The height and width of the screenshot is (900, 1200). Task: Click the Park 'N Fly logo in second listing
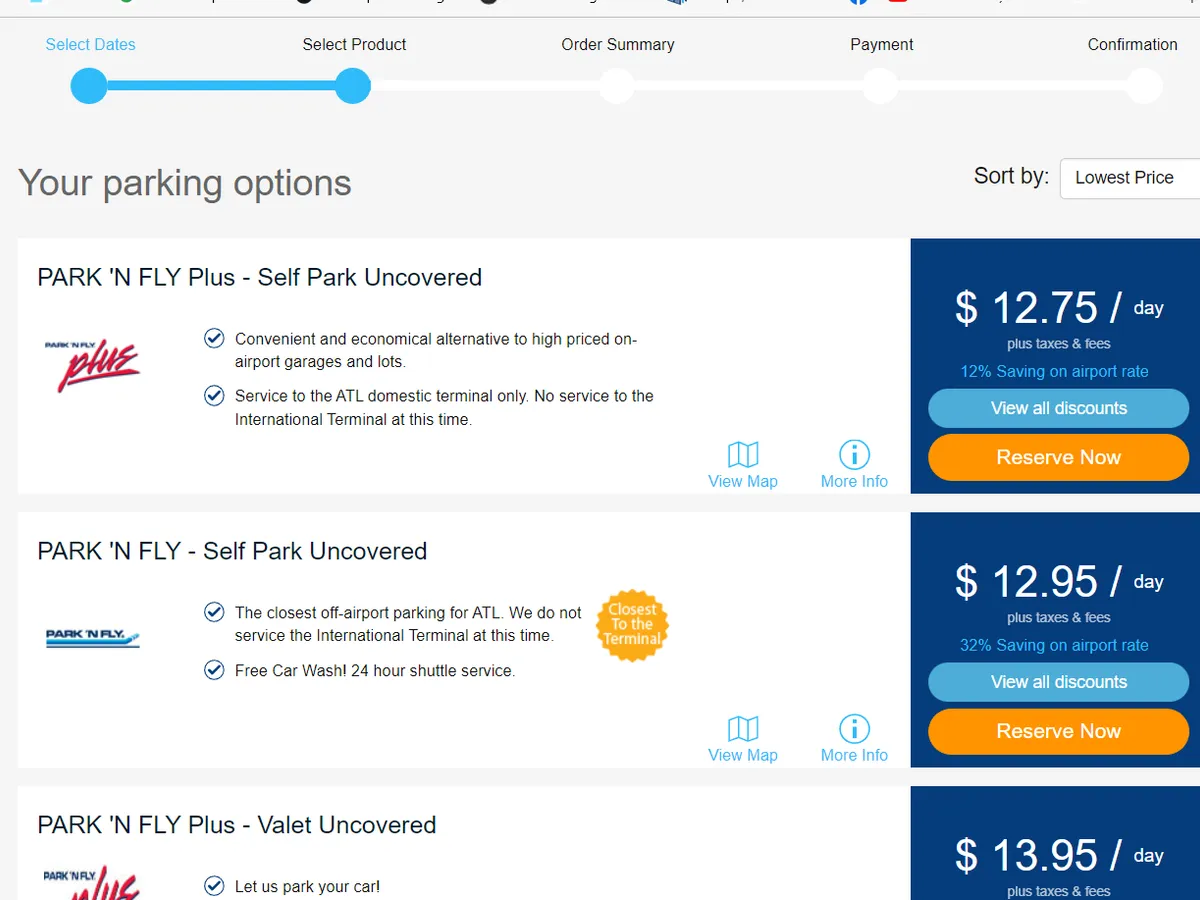[x=93, y=637]
